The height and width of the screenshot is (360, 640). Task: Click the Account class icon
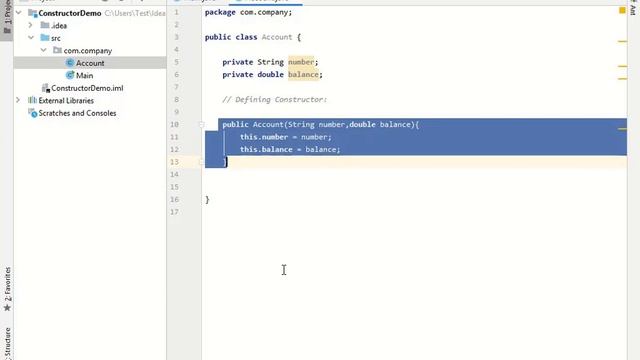pos(70,63)
